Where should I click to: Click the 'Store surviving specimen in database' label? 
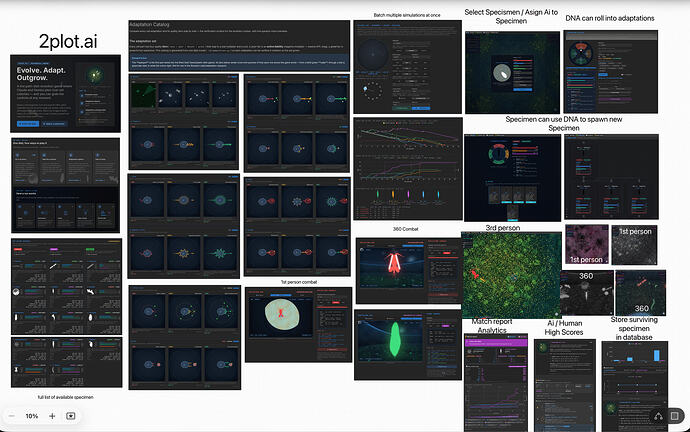pyautogui.click(x=634, y=328)
